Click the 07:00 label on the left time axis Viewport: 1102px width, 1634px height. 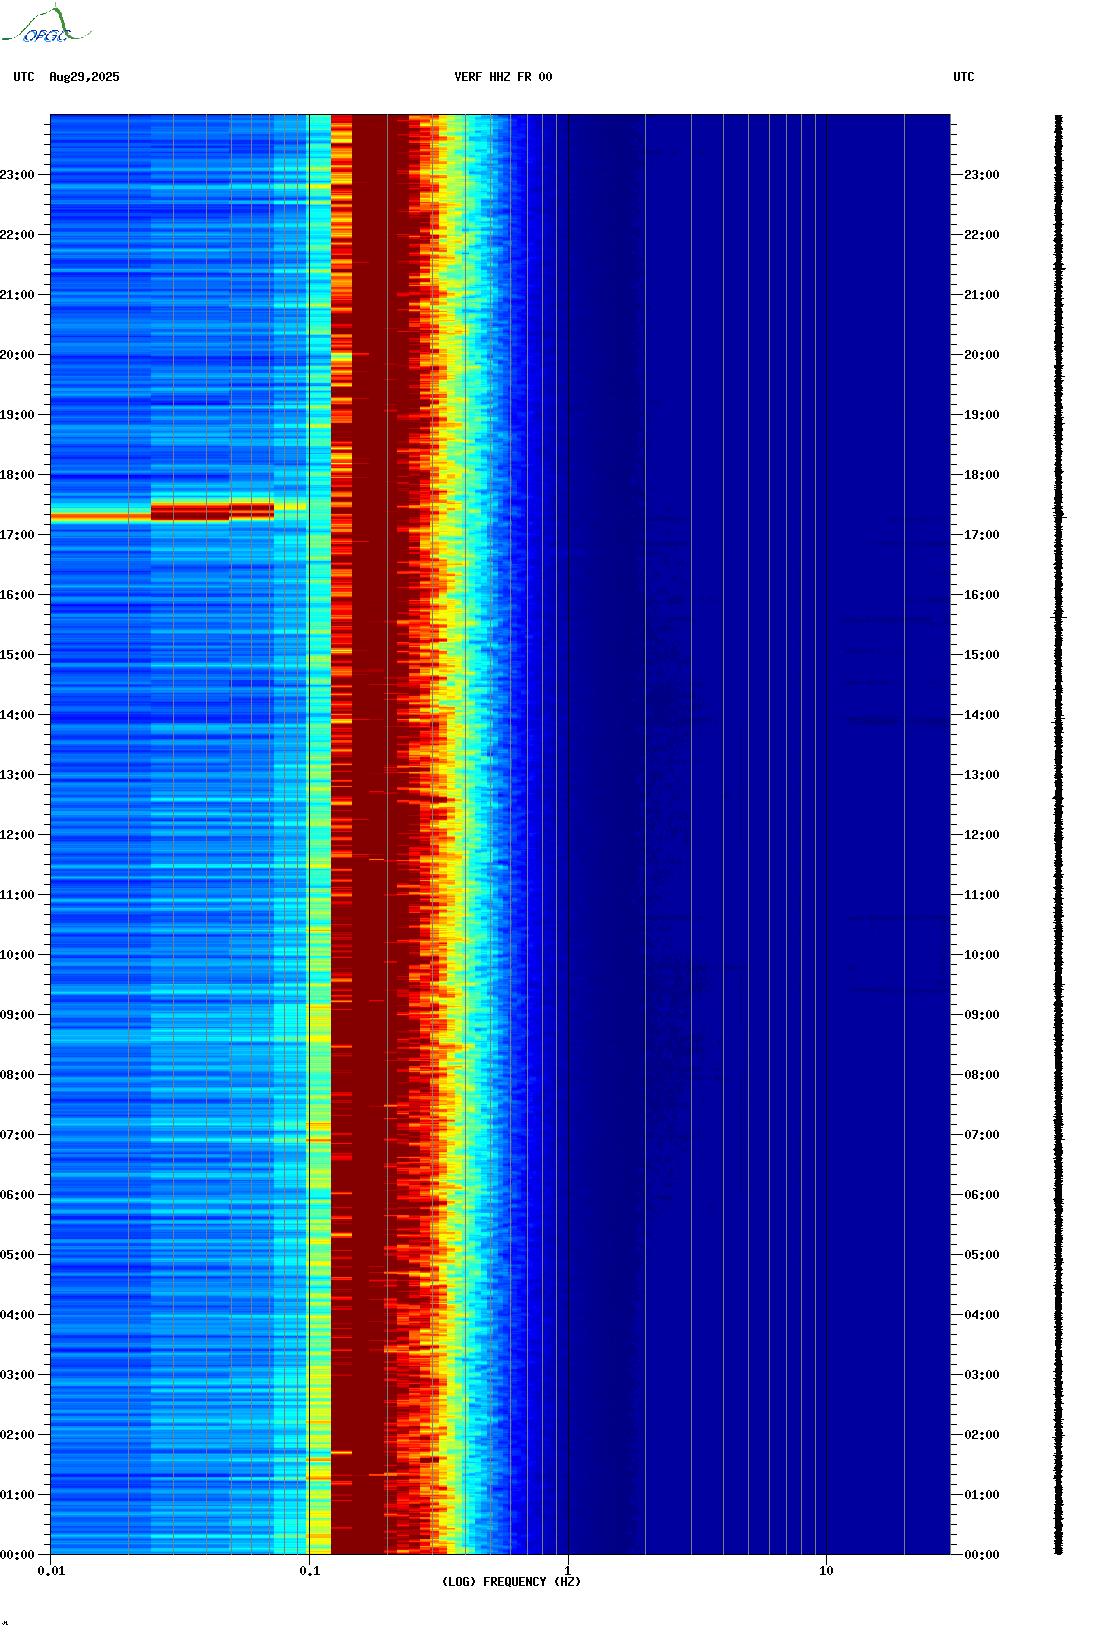[17, 1135]
